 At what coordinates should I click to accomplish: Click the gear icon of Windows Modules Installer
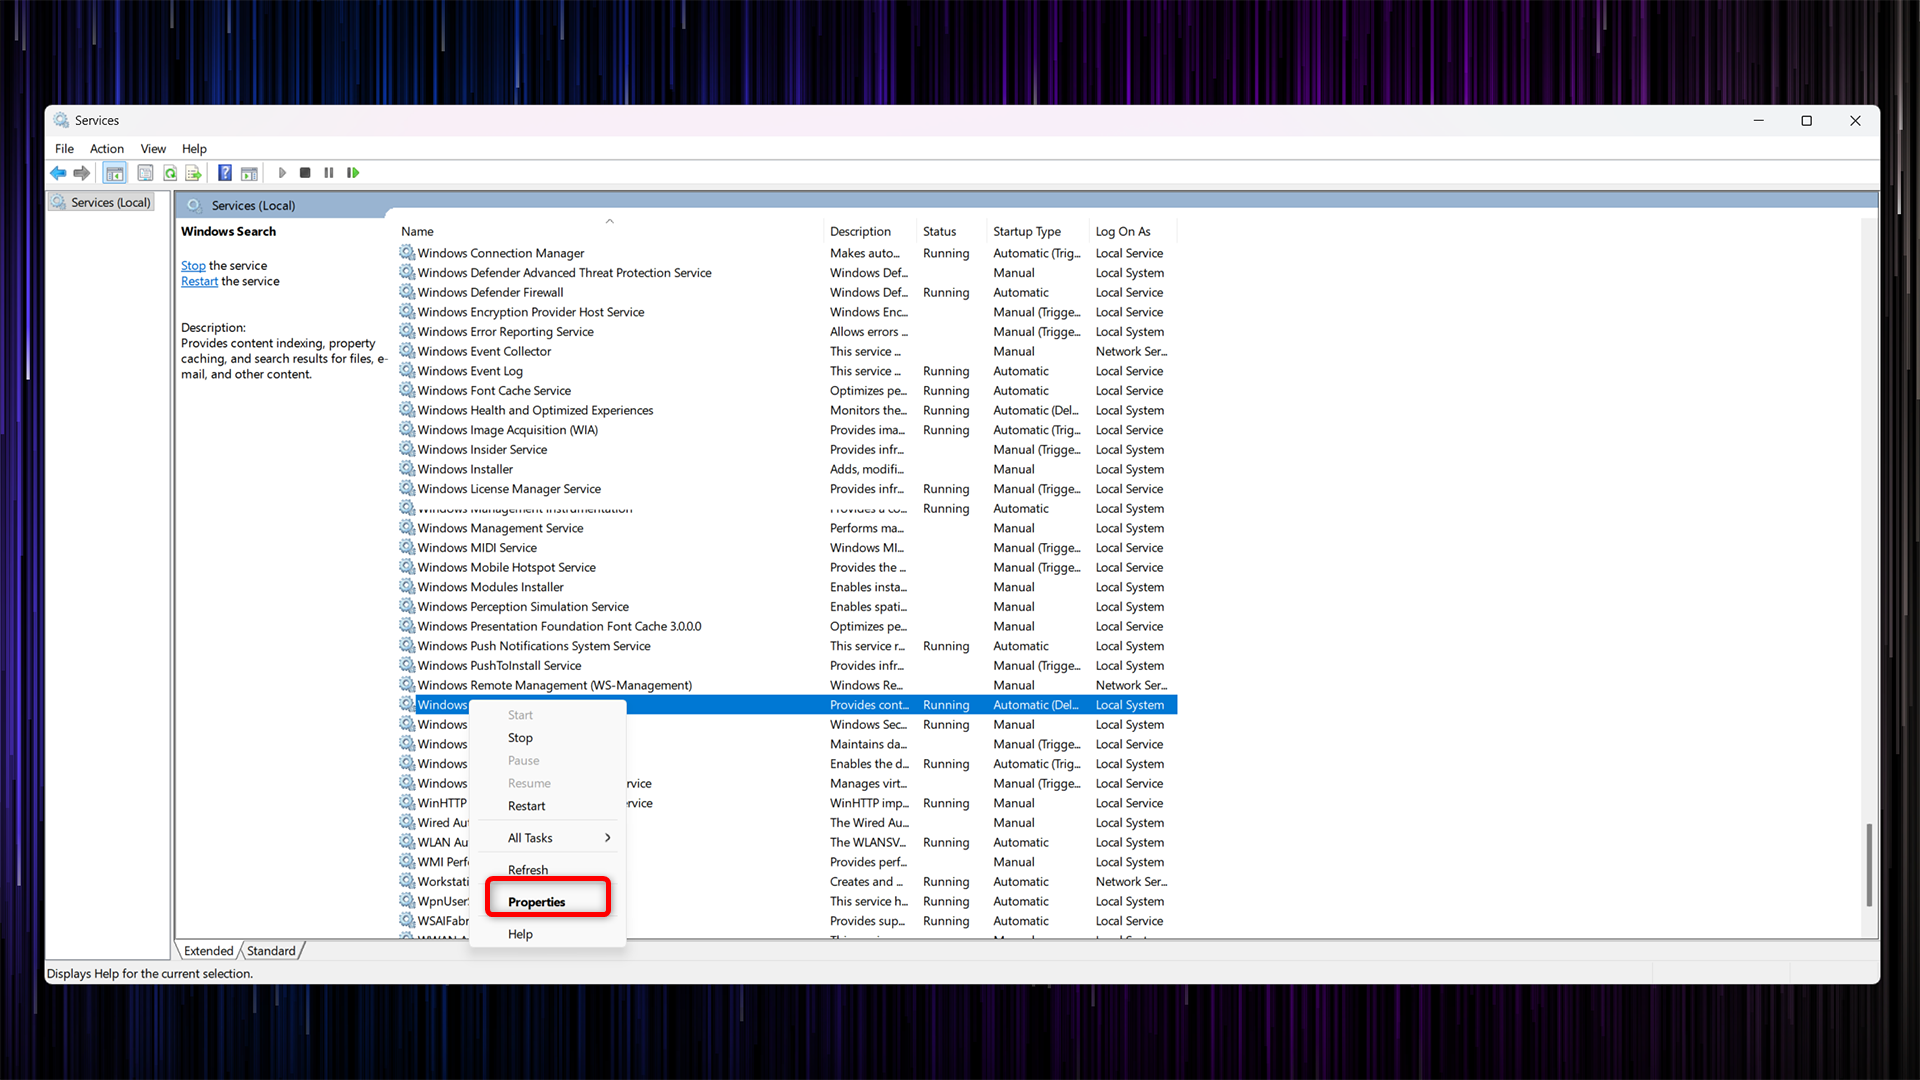click(x=407, y=587)
